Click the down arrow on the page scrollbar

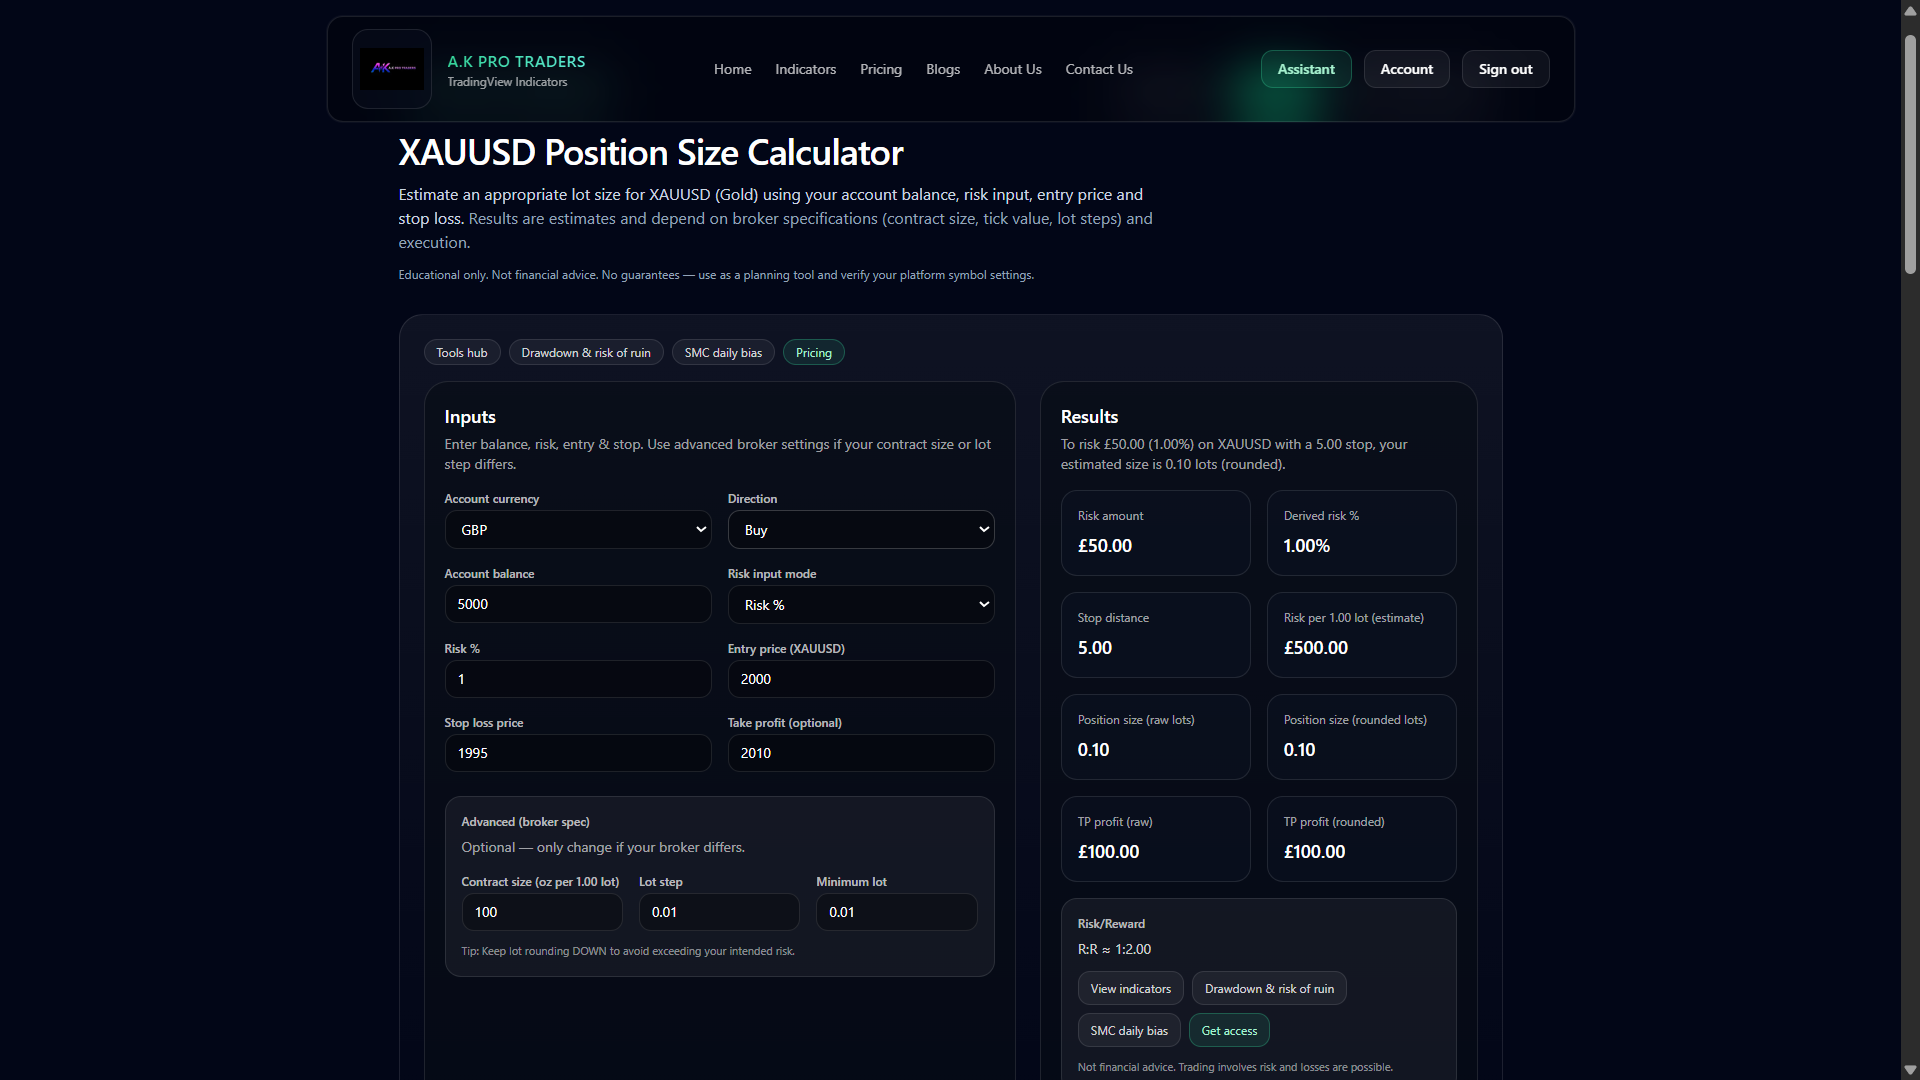pyautogui.click(x=1910, y=1070)
